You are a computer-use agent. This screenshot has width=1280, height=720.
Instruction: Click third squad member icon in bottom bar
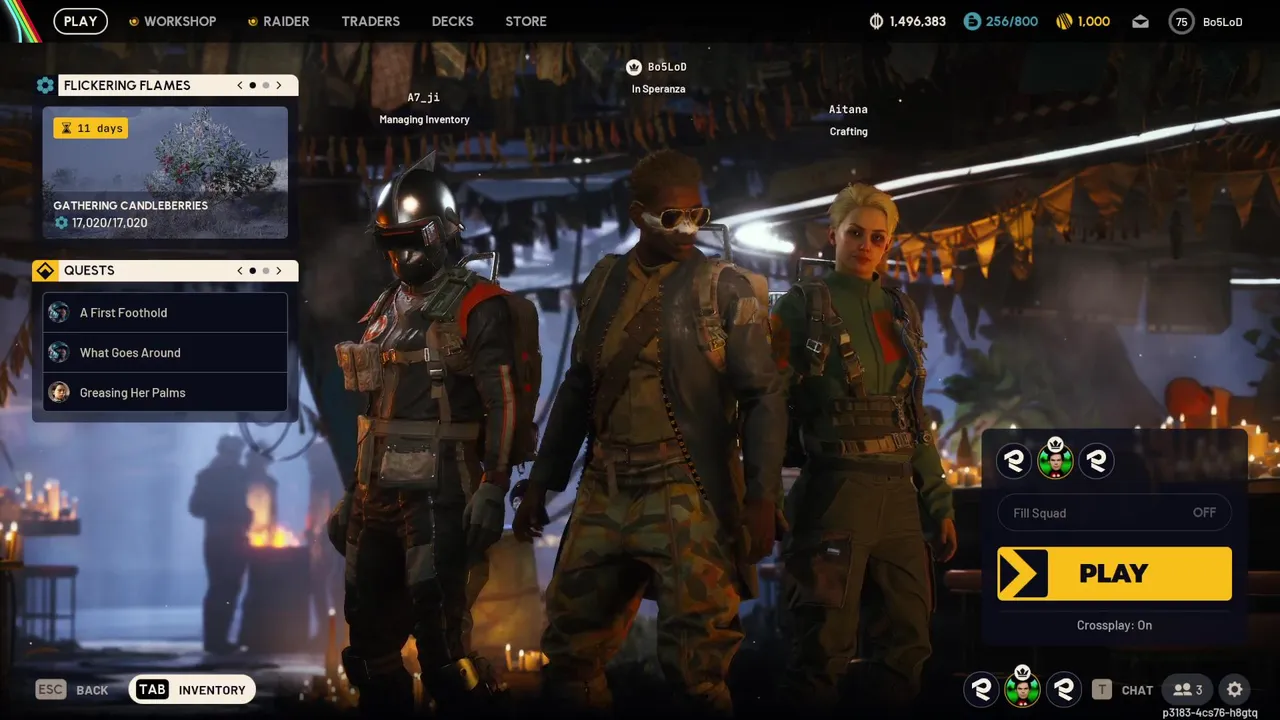click(x=1063, y=689)
